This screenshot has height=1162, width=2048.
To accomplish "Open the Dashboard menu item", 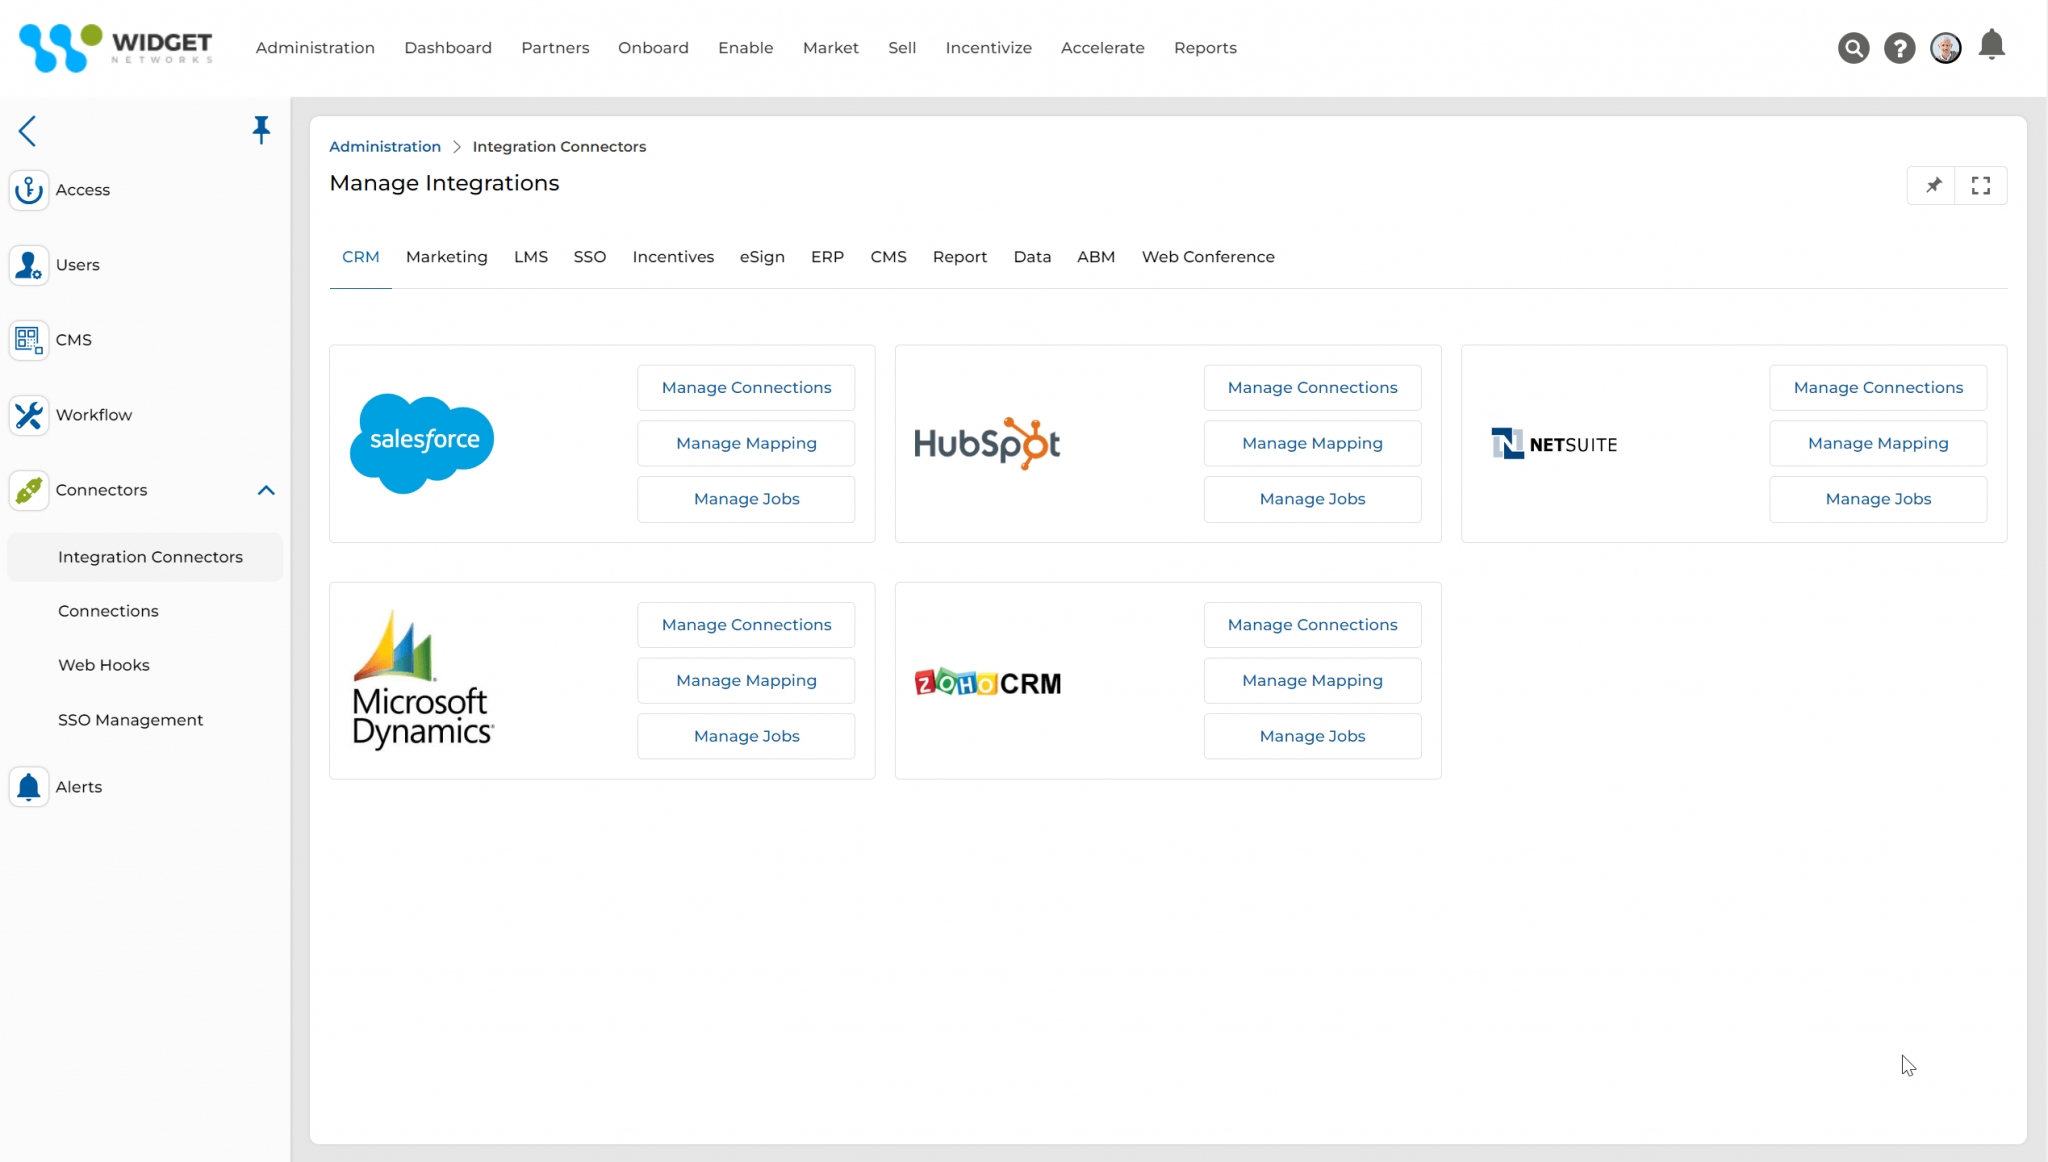I will pos(448,47).
